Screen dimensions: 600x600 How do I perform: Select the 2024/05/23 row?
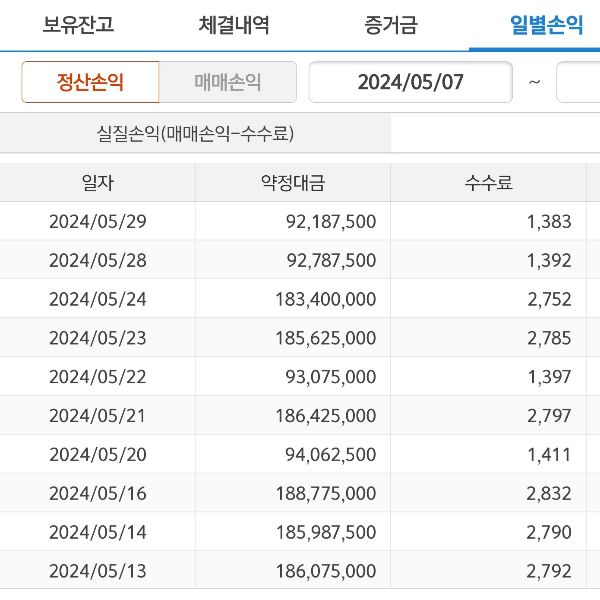97,338
